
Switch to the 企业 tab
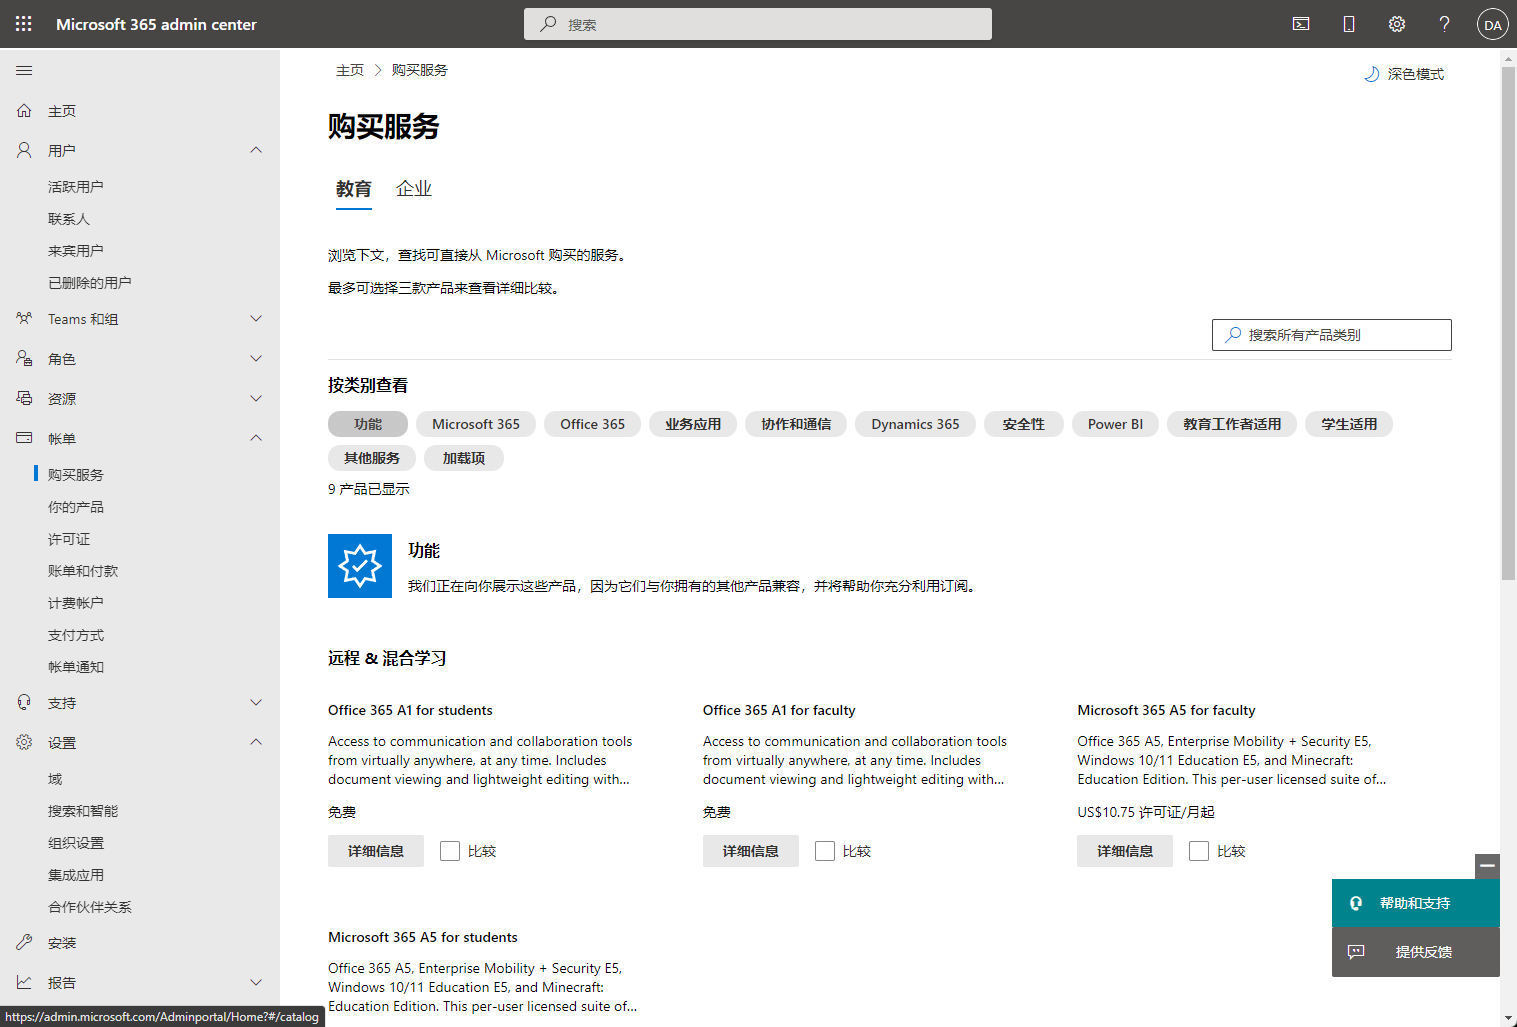[x=414, y=189]
